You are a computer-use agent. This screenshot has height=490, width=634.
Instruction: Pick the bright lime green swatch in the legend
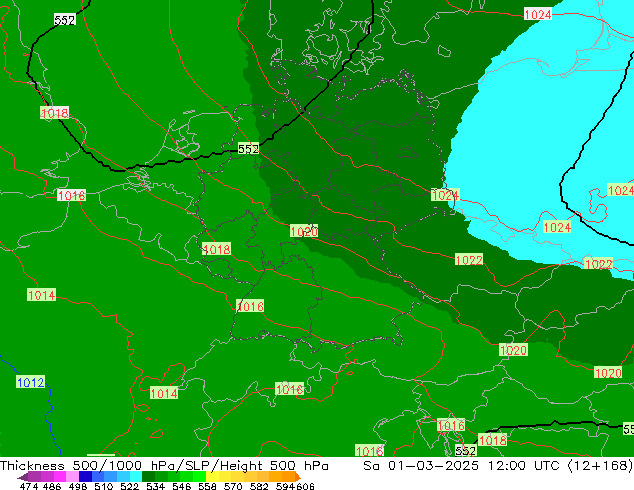tap(200, 477)
